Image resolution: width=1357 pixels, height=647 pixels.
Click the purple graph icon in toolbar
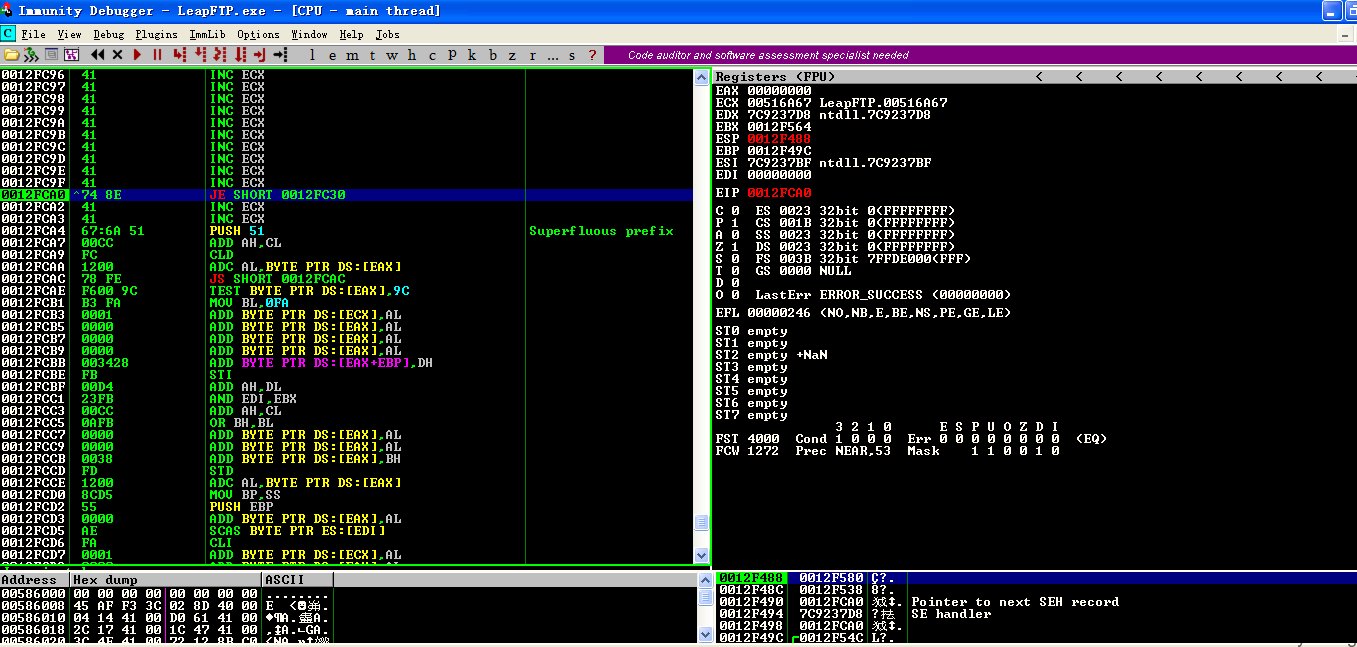click(x=71, y=54)
